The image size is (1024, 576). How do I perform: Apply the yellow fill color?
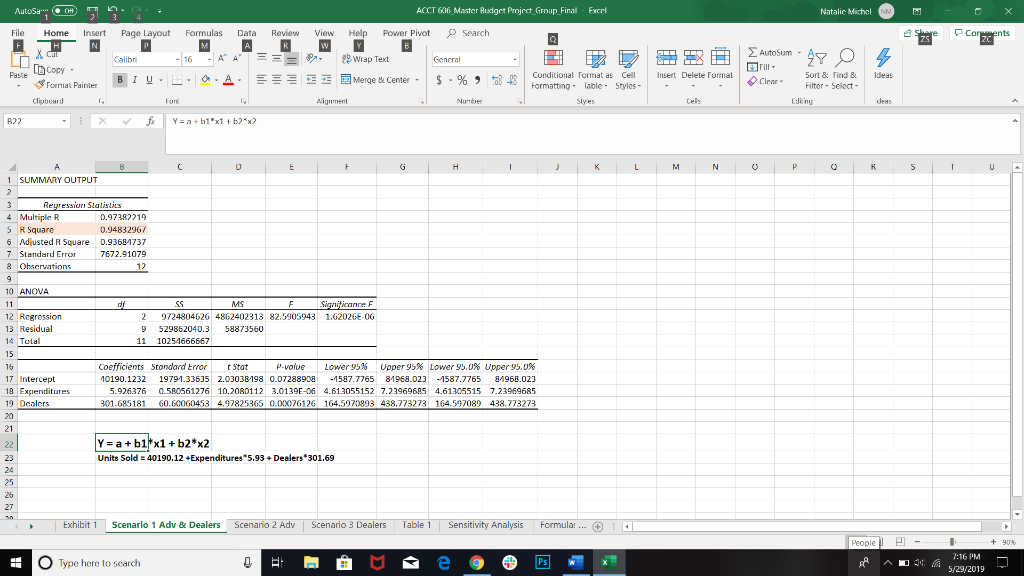click(205, 80)
